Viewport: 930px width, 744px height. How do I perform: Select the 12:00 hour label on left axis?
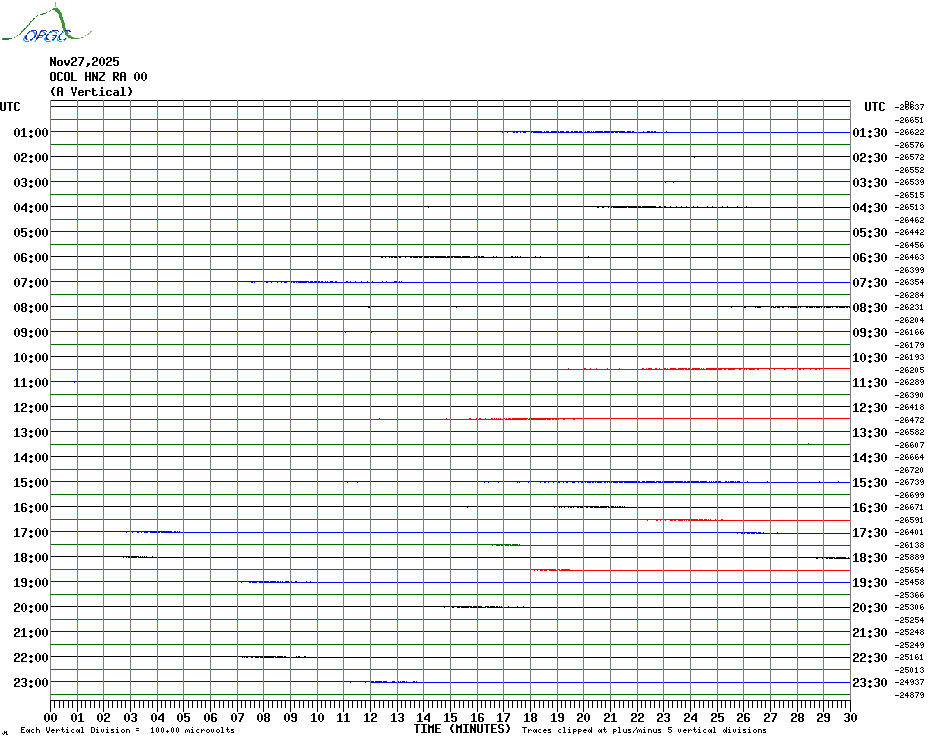31,408
